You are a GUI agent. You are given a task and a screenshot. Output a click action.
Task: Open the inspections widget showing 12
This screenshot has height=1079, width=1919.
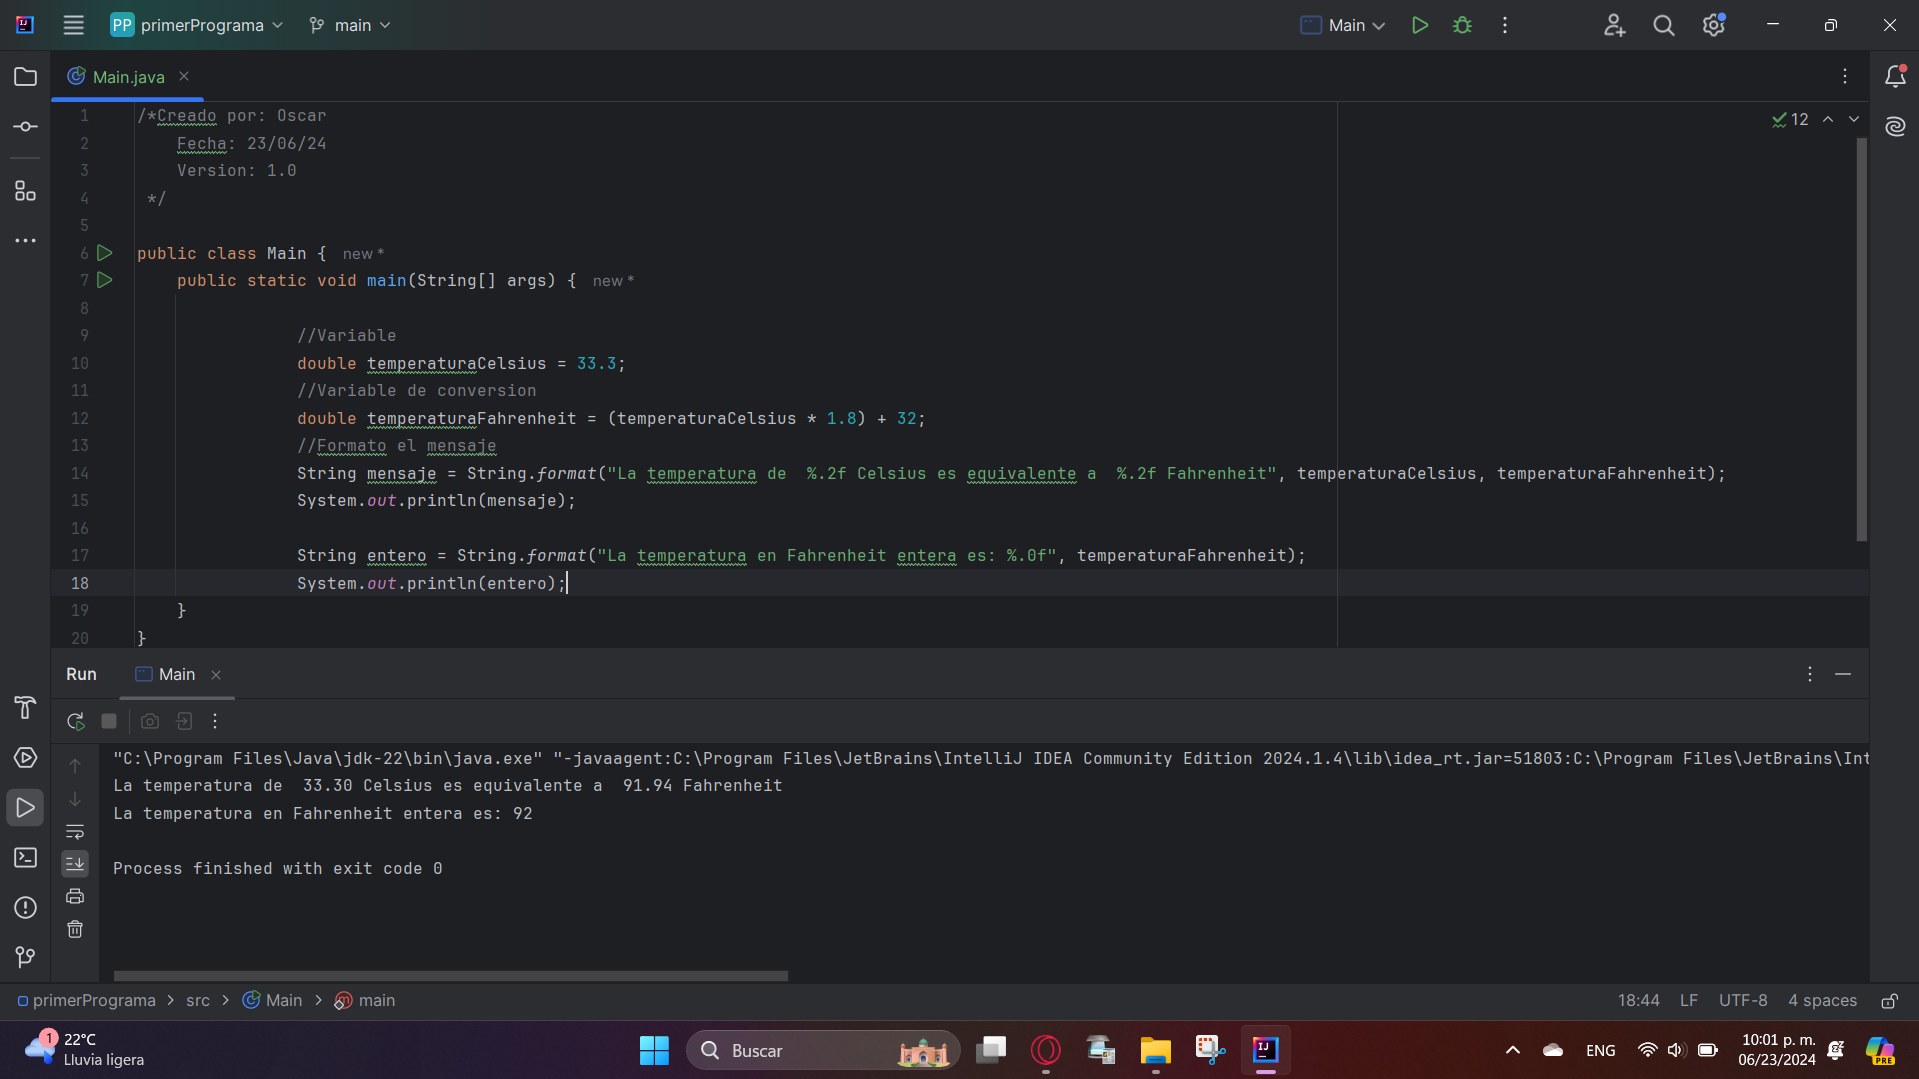point(1790,119)
